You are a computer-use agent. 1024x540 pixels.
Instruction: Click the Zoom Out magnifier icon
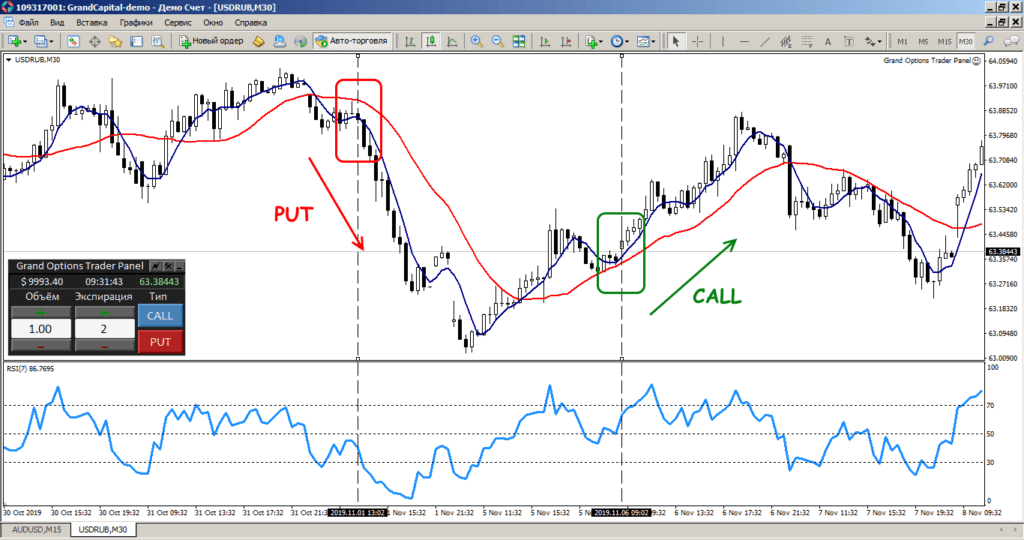[497, 42]
